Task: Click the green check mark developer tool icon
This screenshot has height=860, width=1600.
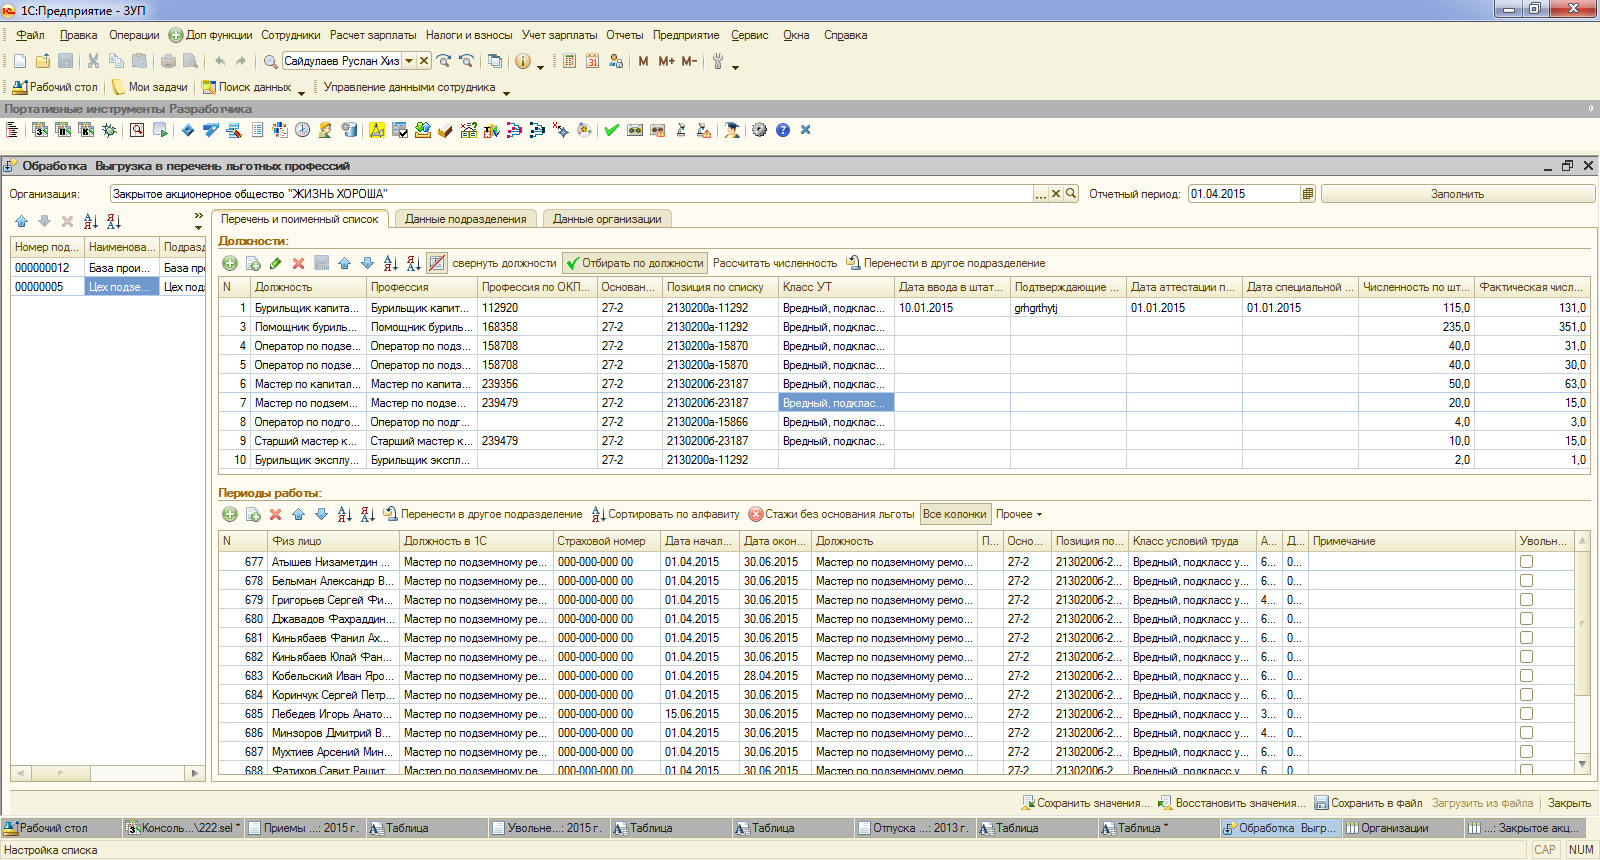Action: click(x=611, y=130)
